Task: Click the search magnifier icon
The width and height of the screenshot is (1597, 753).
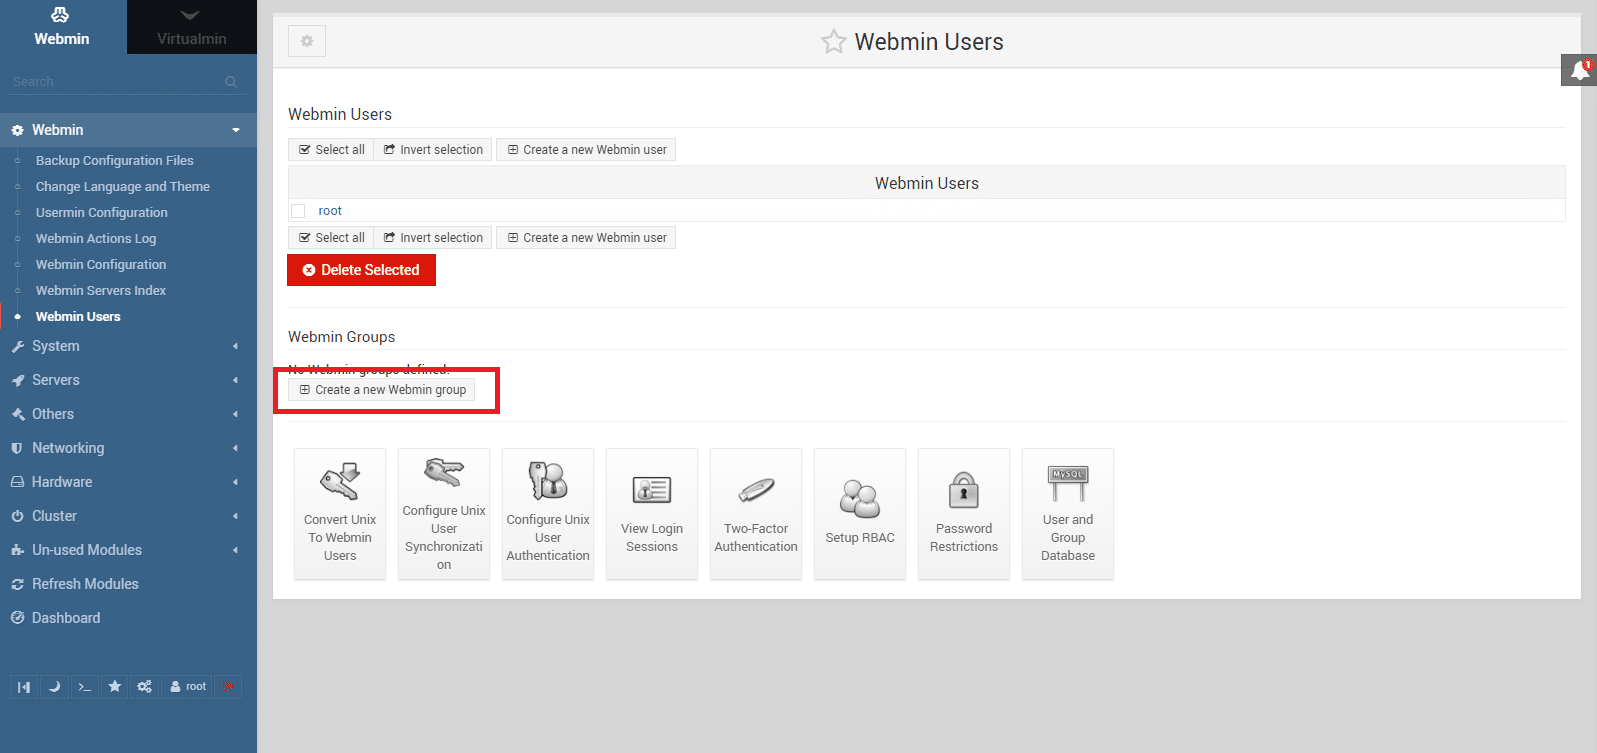Action: tap(231, 82)
